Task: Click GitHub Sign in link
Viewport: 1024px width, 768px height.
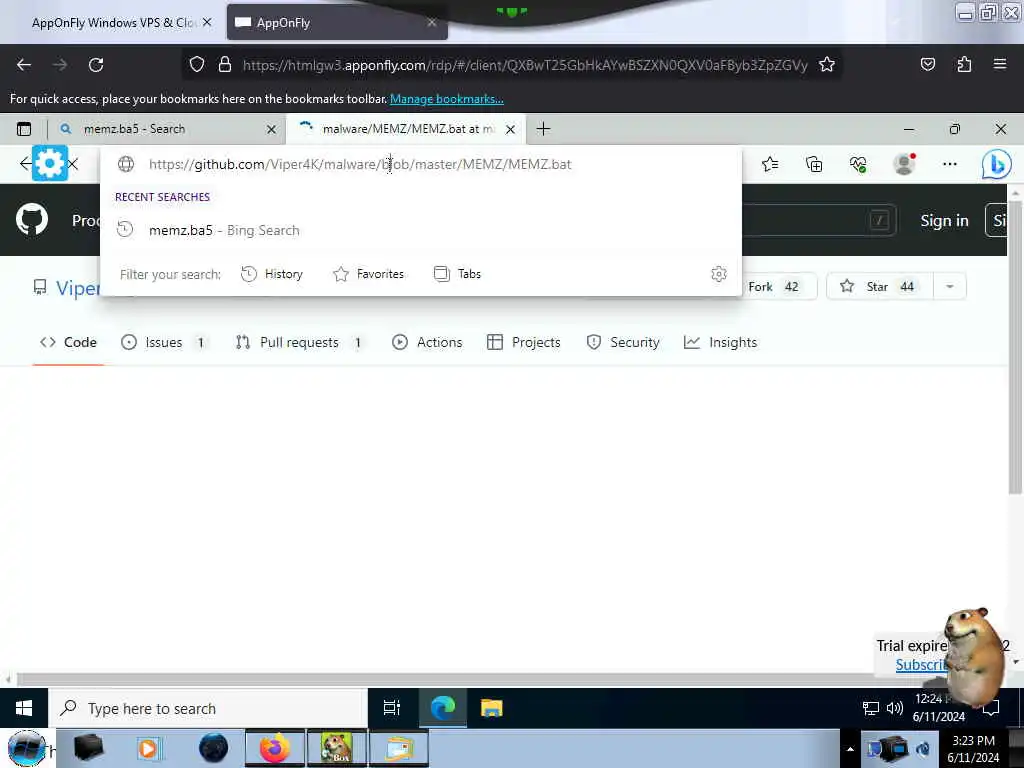Action: pos(944,221)
